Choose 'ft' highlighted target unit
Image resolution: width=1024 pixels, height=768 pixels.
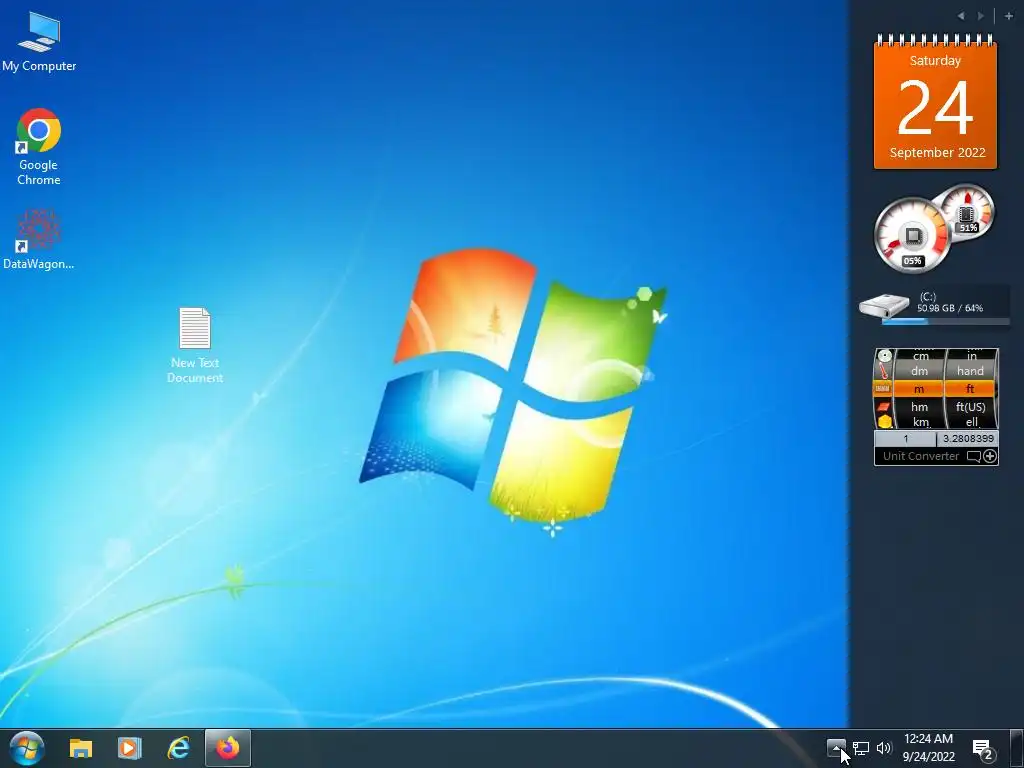click(x=970, y=389)
